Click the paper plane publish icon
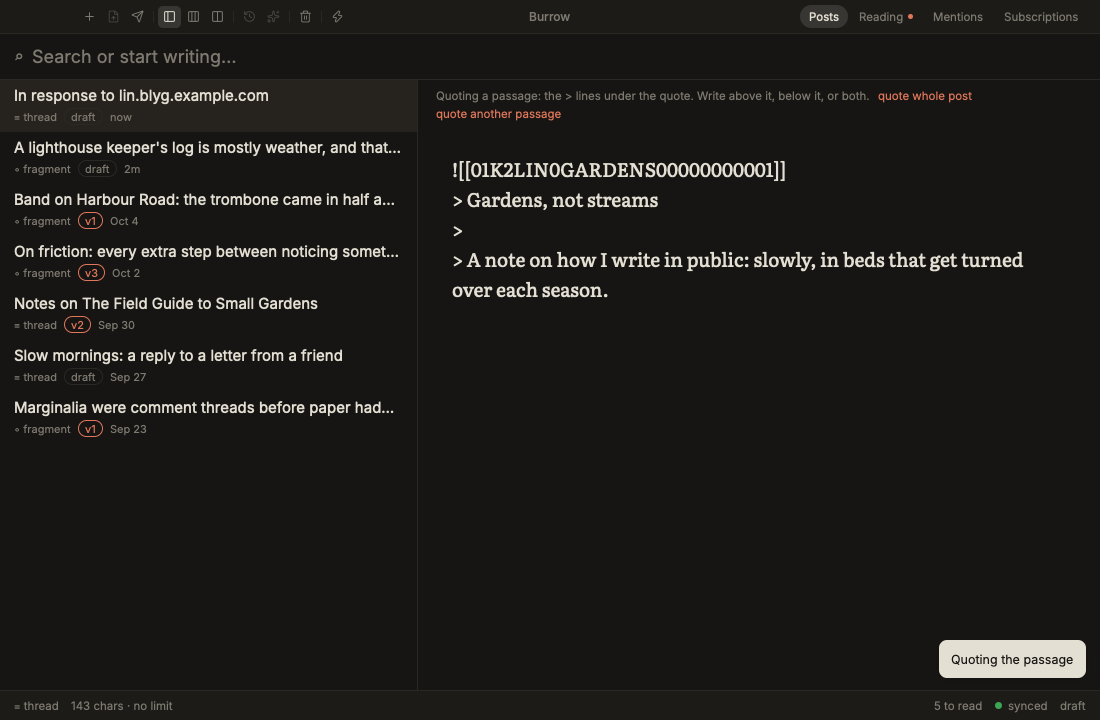1100x720 pixels. coord(138,17)
